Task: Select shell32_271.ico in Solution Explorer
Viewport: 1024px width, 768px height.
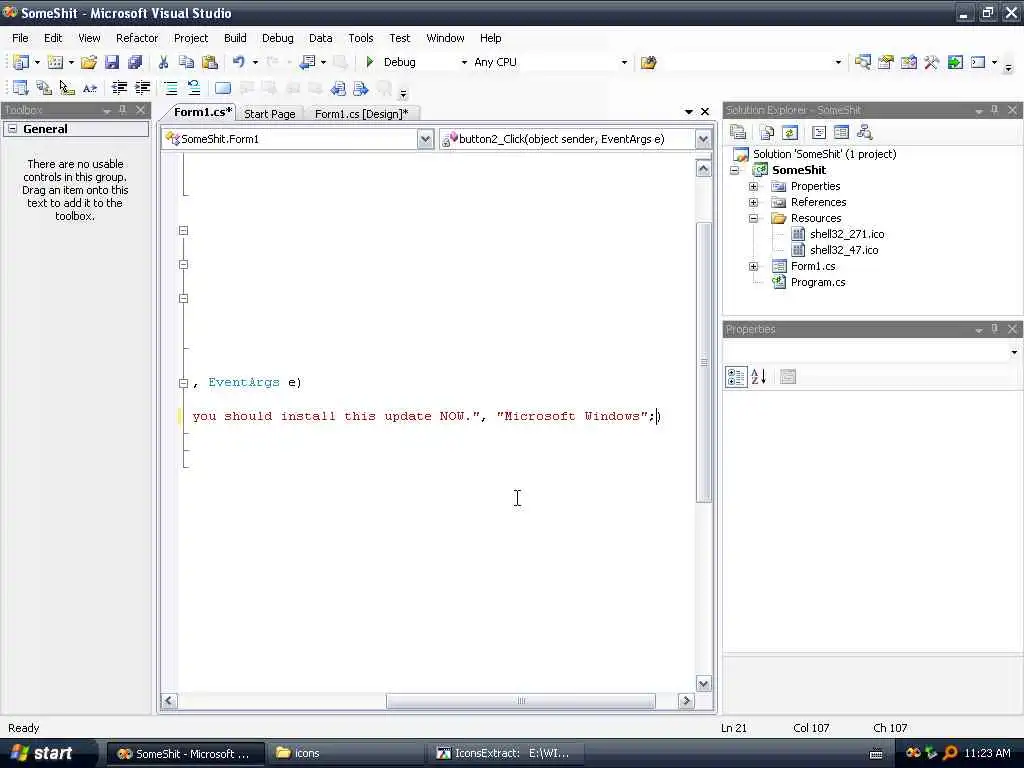Action: 847,234
